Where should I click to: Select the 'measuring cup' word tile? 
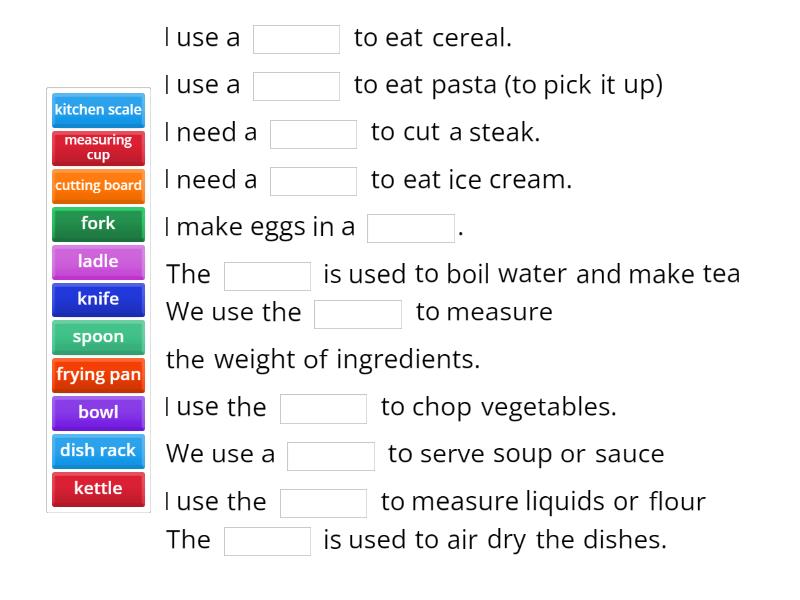97,148
